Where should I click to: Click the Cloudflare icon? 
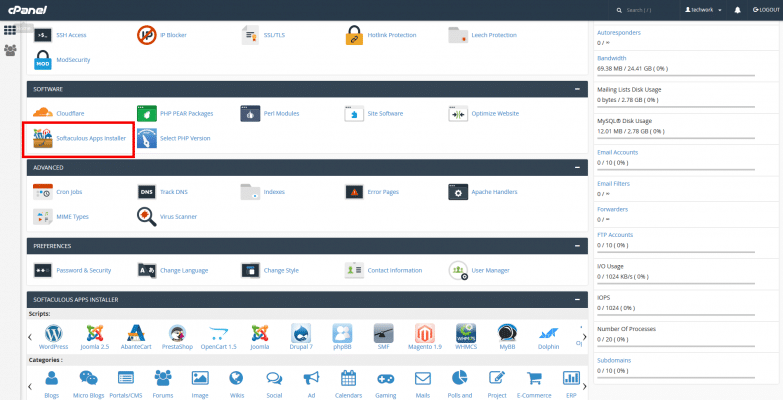[43, 114]
